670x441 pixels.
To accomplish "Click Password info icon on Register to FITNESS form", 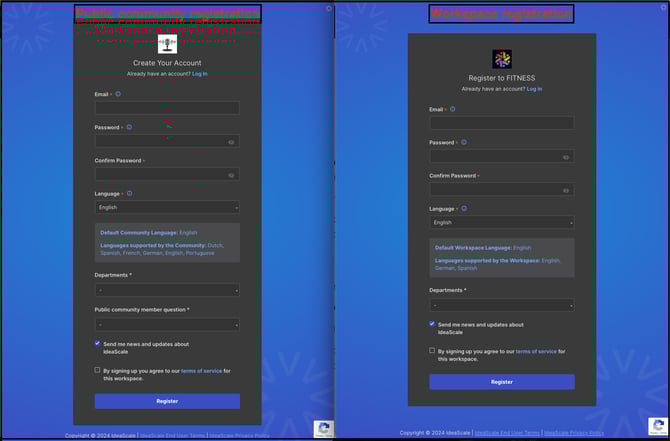I will pos(464,142).
